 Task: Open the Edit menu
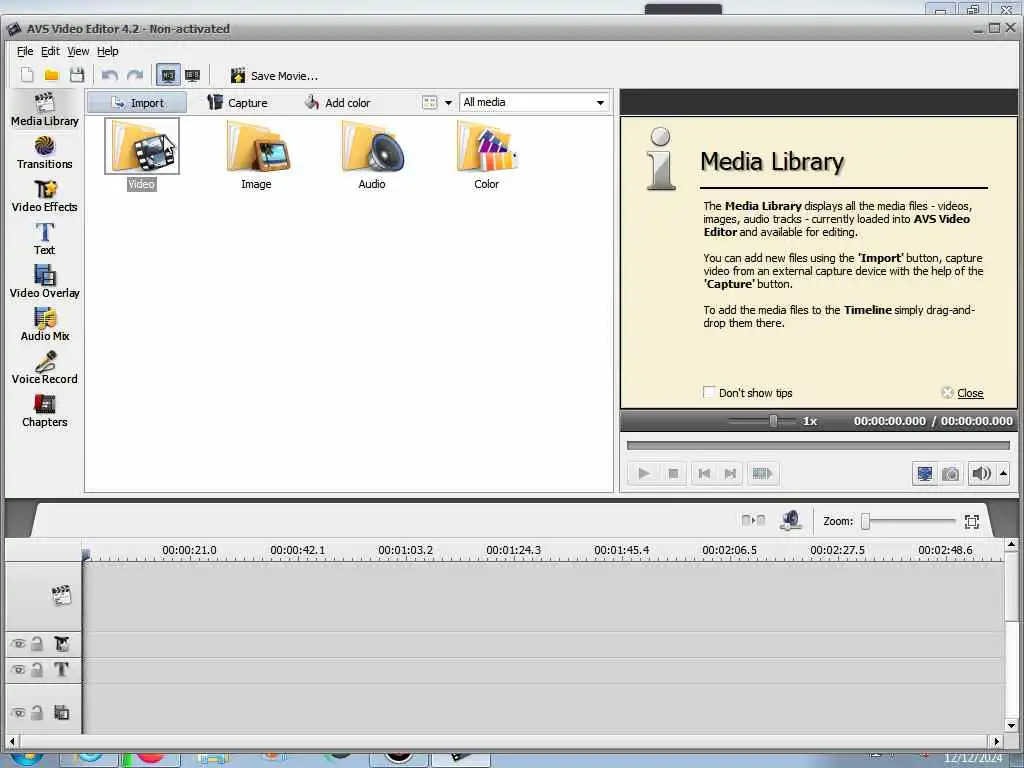(50, 51)
